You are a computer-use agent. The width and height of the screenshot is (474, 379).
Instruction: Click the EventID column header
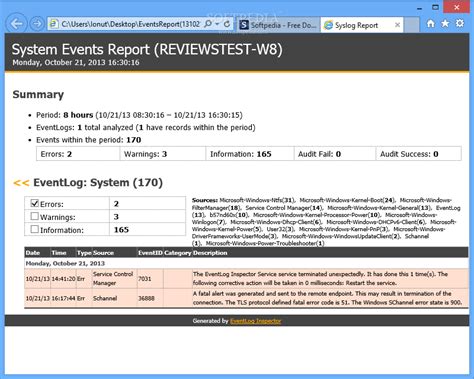150,253
